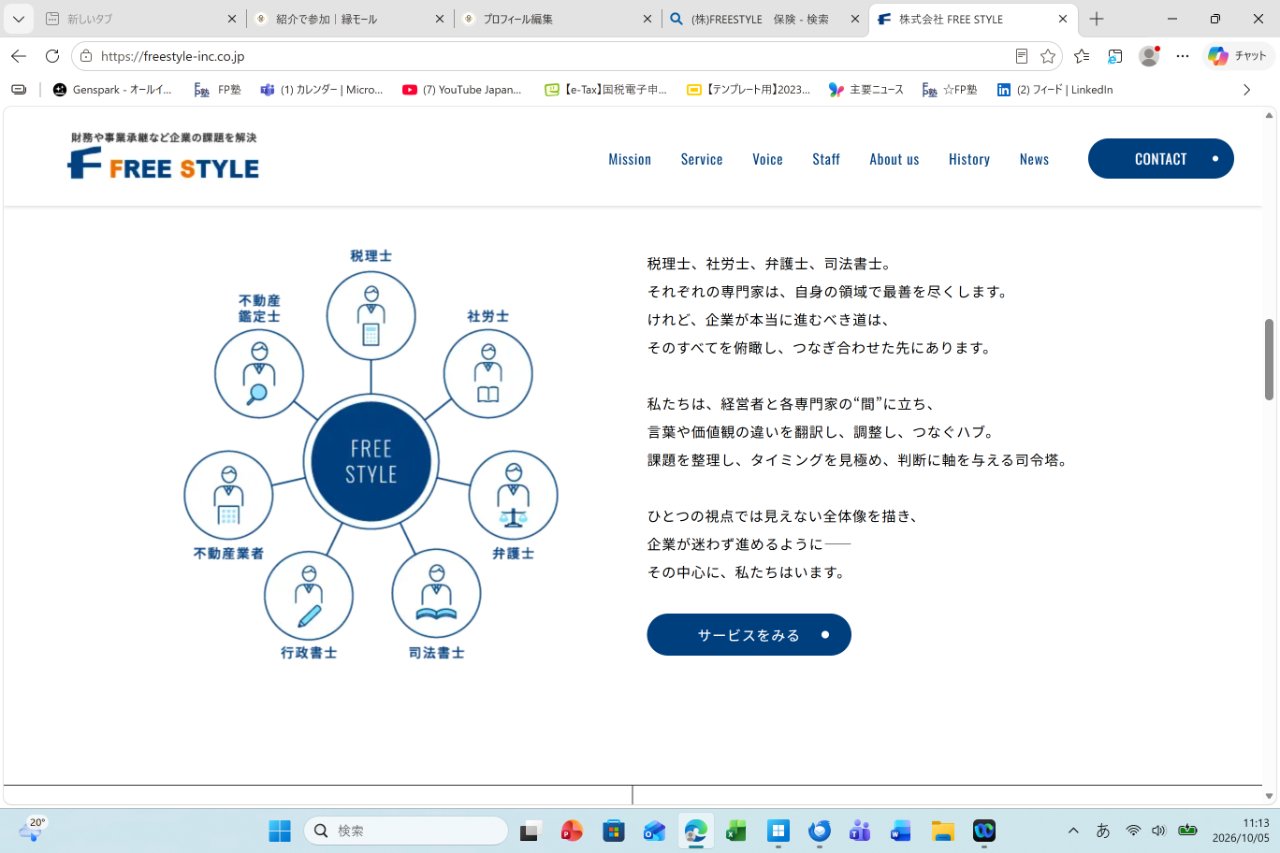This screenshot has width=1280, height=853.
Task: Open the Genspark bookmark
Action: pyautogui.click(x=112, y=90)
